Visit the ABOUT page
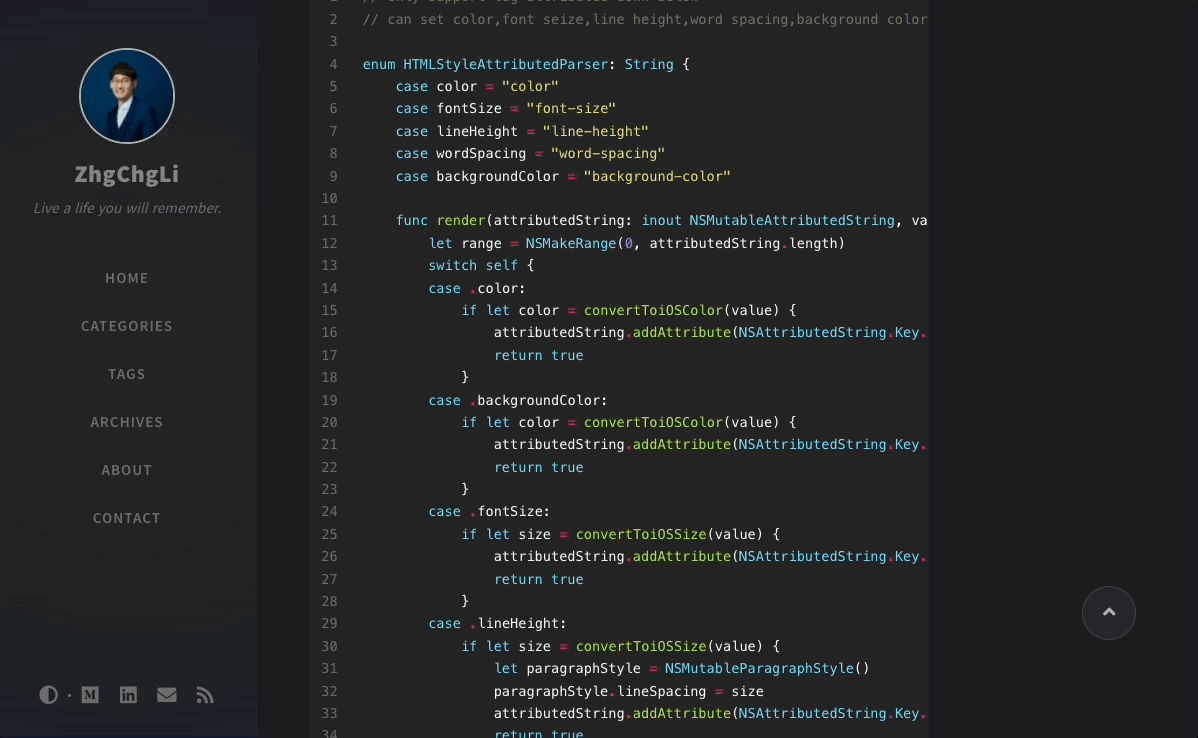 (x=127, y=470)
